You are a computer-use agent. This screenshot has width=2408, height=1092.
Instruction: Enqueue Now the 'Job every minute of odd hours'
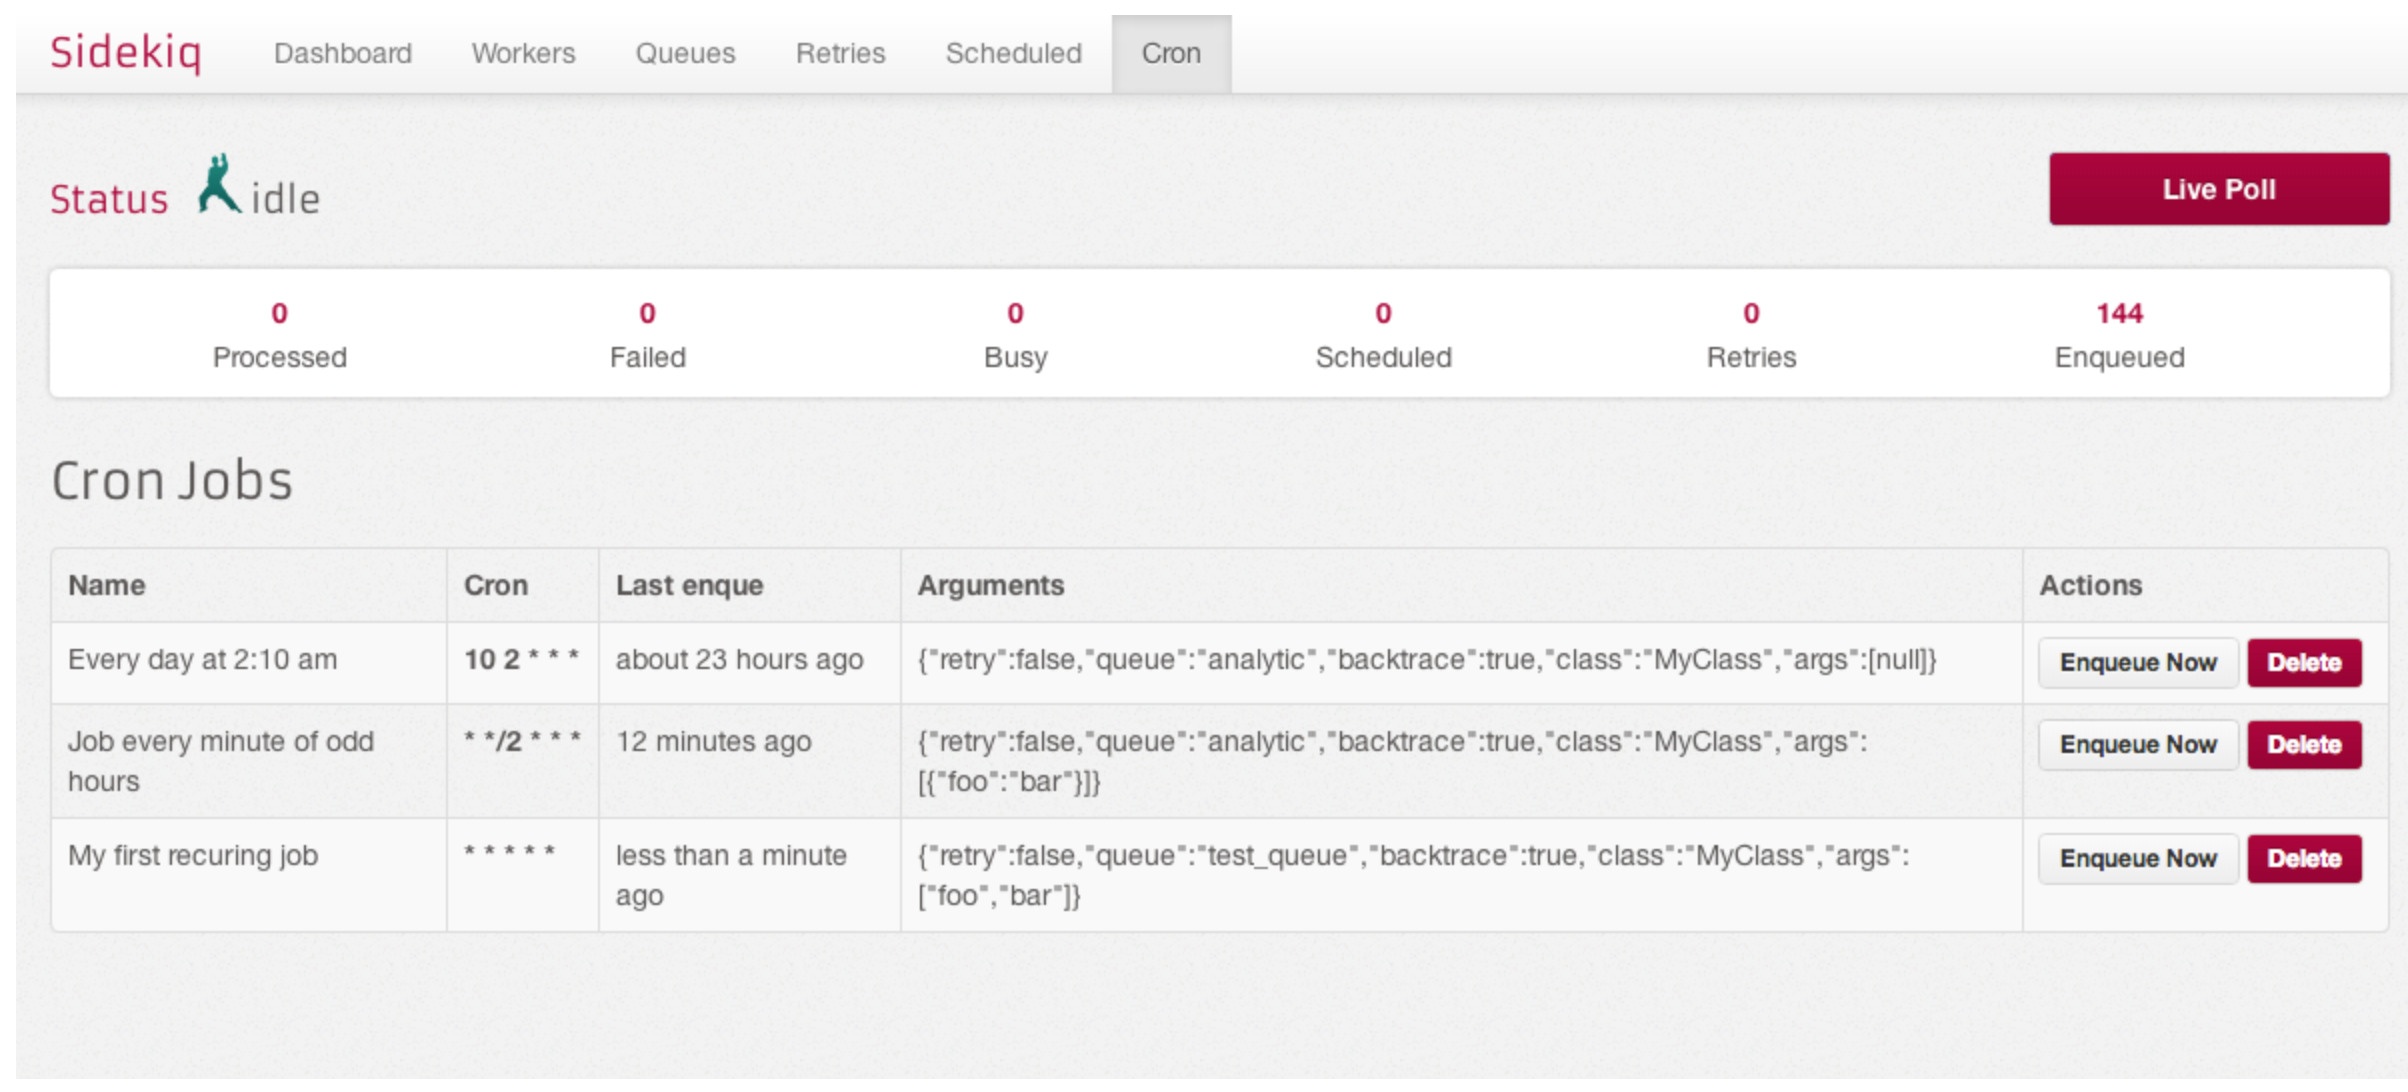[2137, 744]
